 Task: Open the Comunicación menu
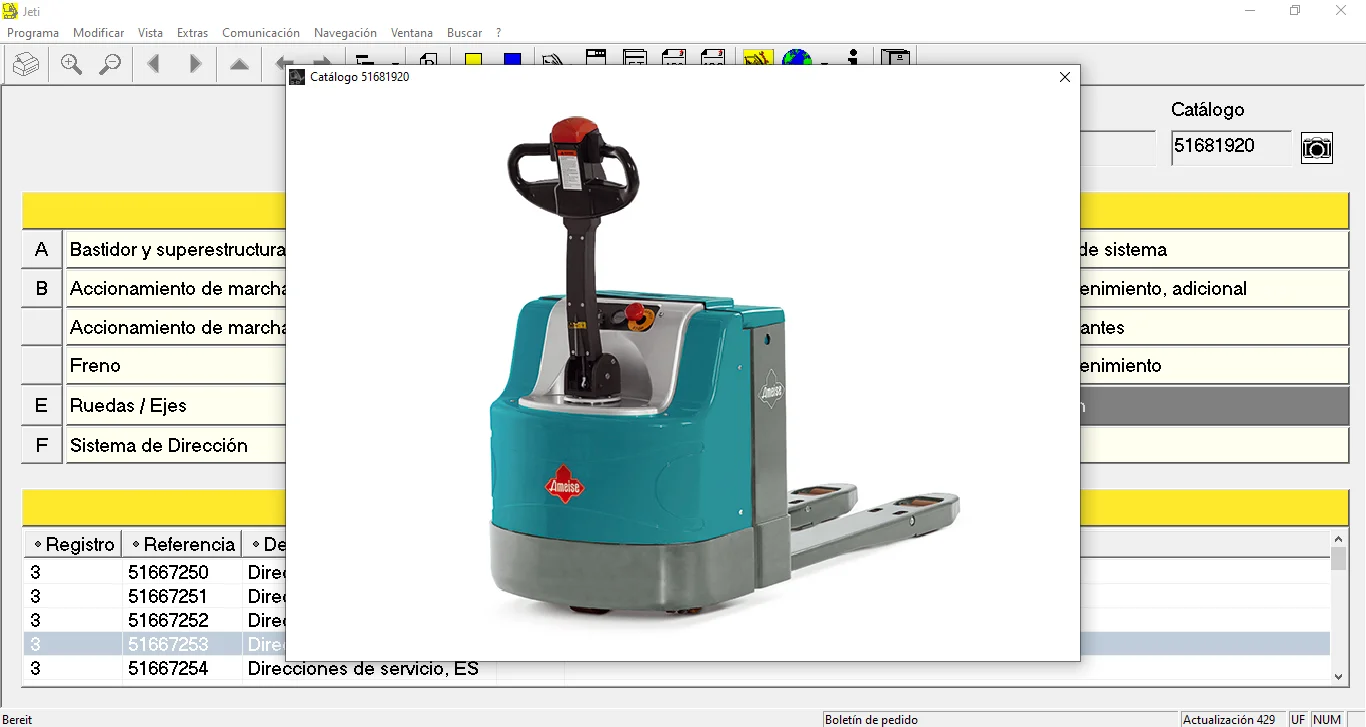point(260,32)
